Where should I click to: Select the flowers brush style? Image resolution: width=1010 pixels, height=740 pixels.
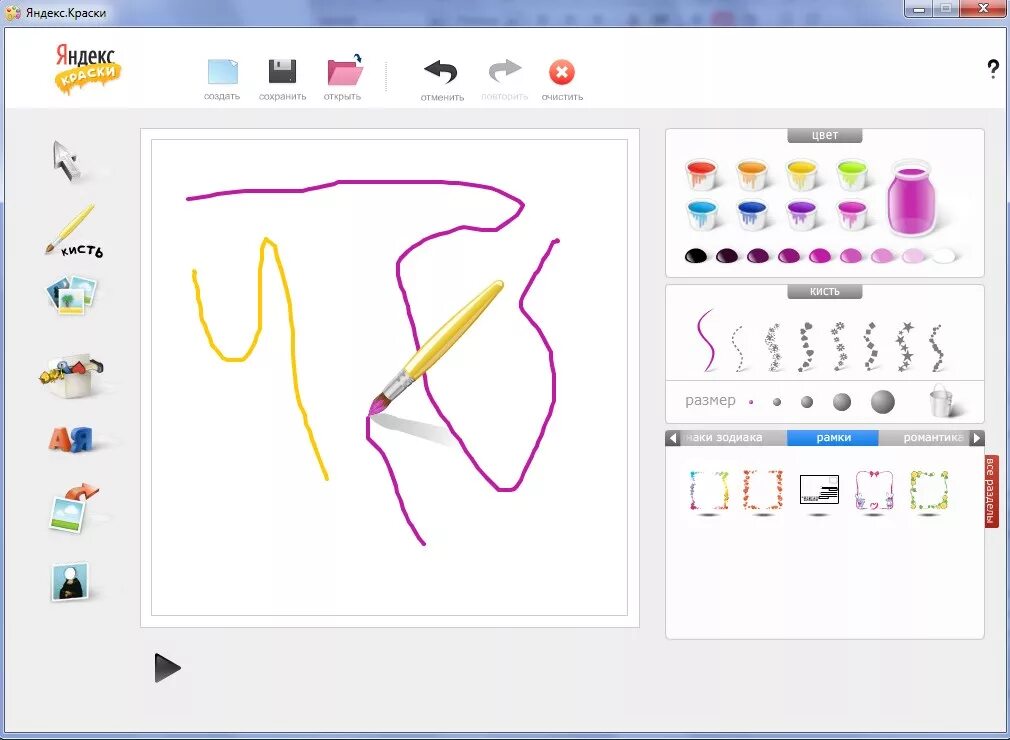pyautogui.click(x=839, y=346)
